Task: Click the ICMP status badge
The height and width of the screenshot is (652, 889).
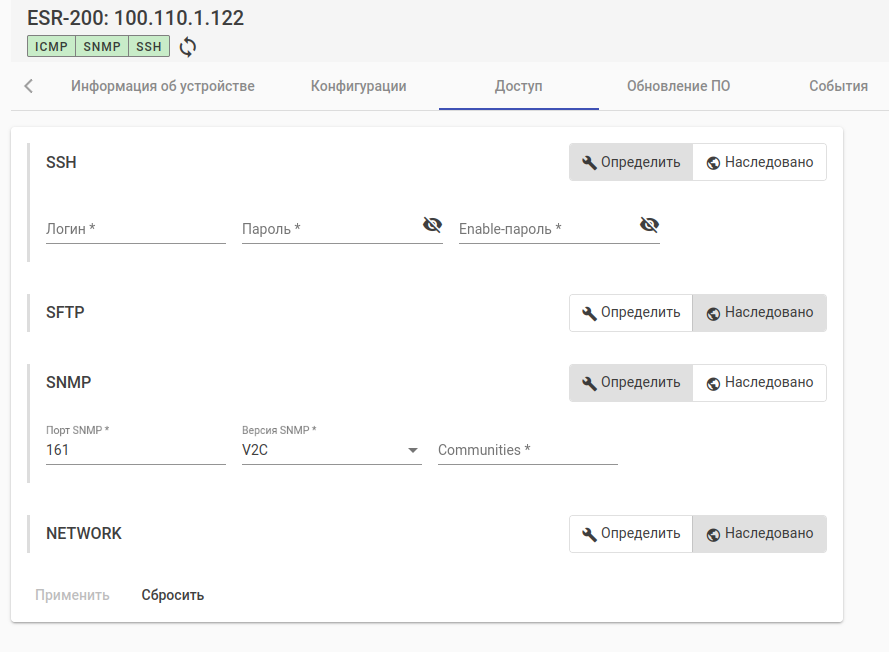Action: tap(51, 46)
